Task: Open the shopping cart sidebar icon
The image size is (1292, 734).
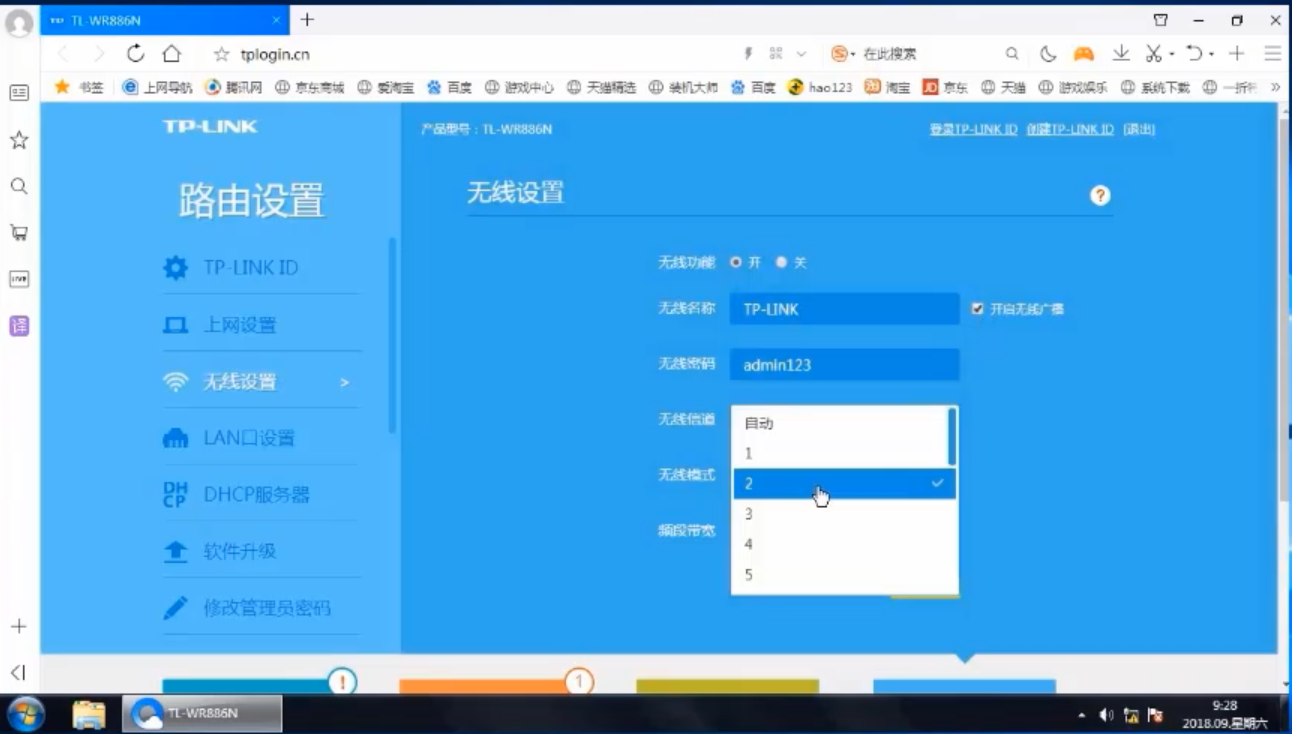Action: click(x=19, y=233)
